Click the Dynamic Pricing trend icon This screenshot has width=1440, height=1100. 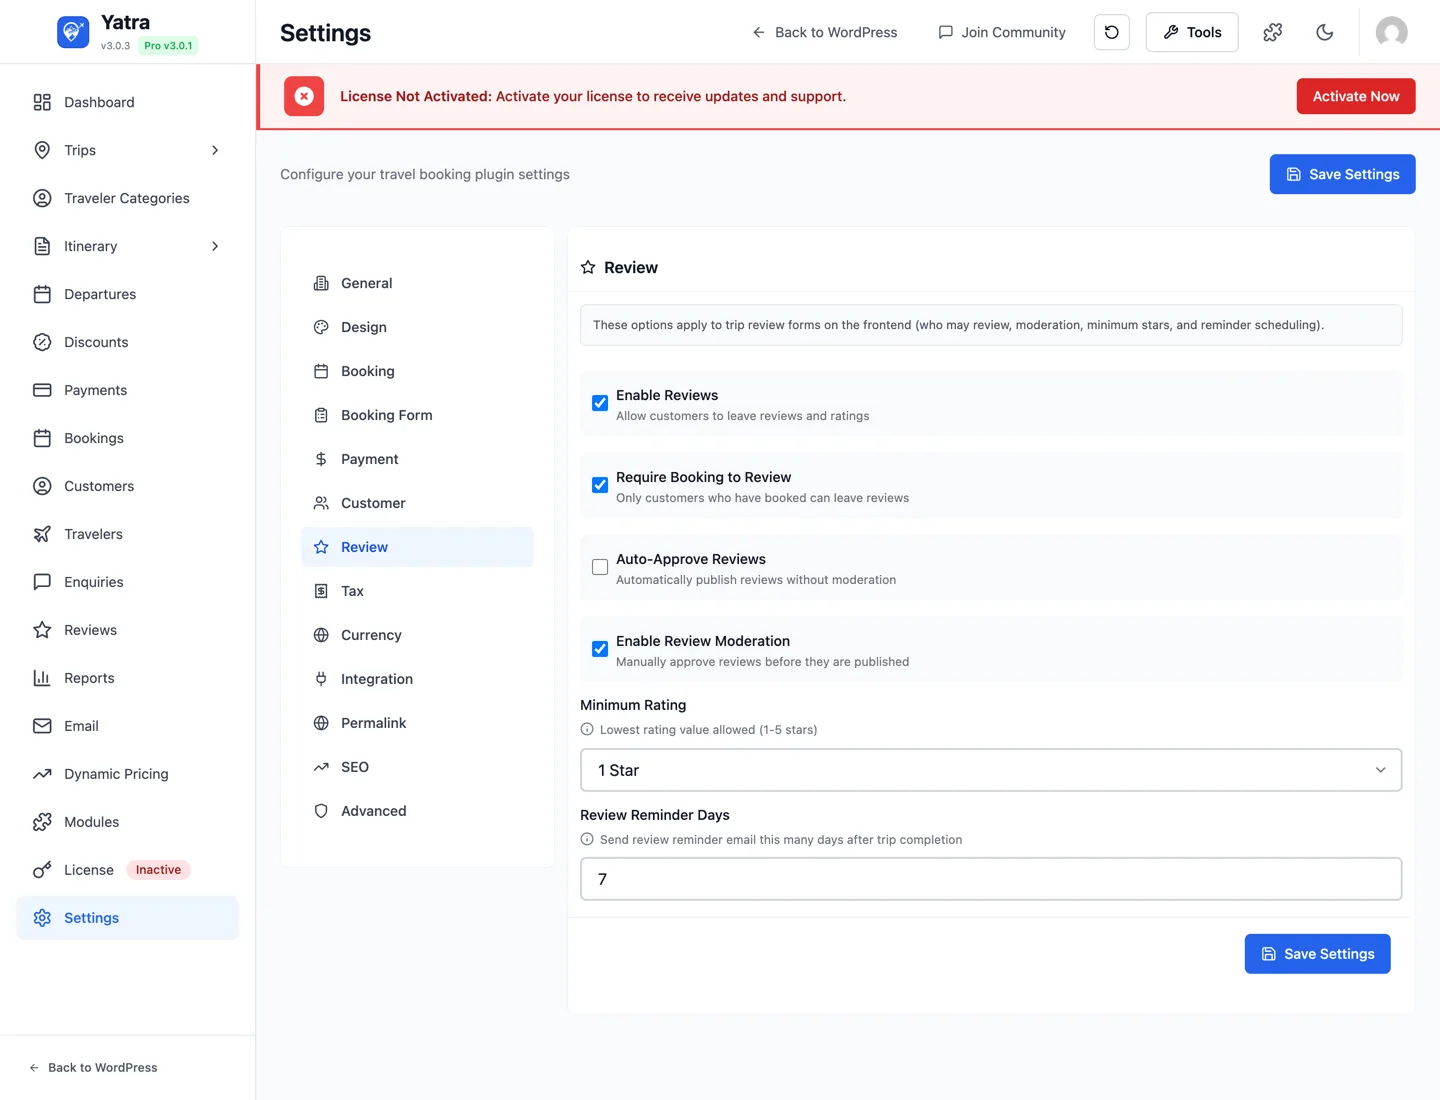click(42, 774)
